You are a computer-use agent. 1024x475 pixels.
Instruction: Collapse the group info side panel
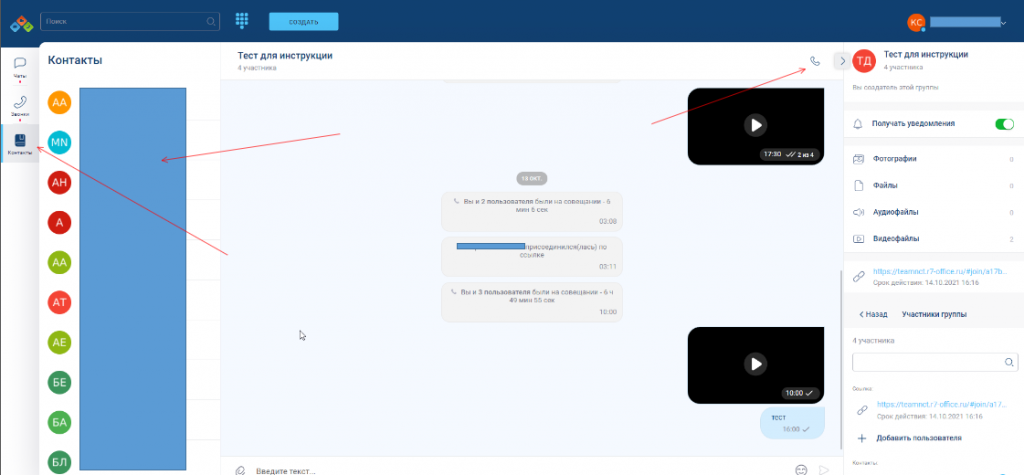click(x=842, y=61)
